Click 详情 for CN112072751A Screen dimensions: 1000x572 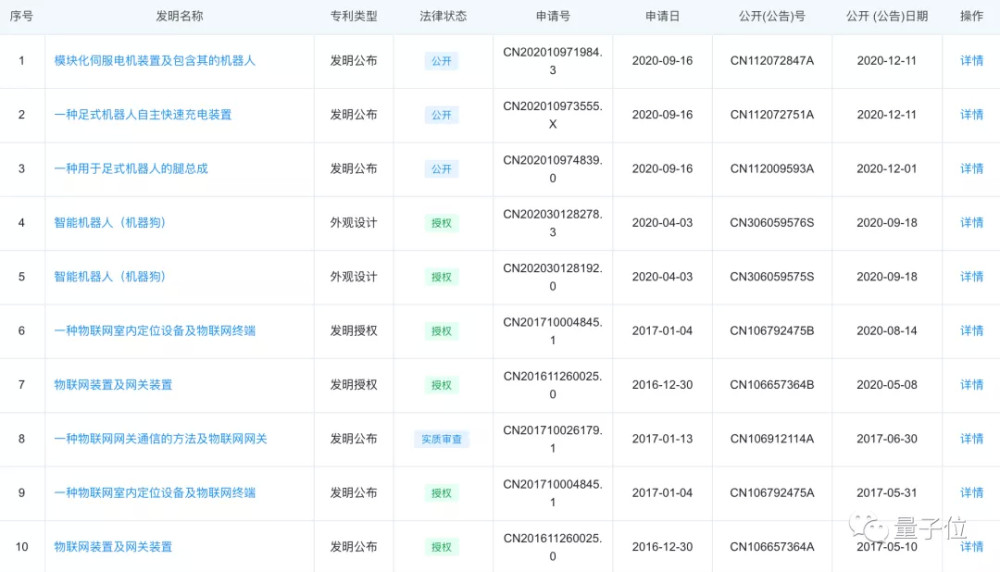click(x=971, y=115)
